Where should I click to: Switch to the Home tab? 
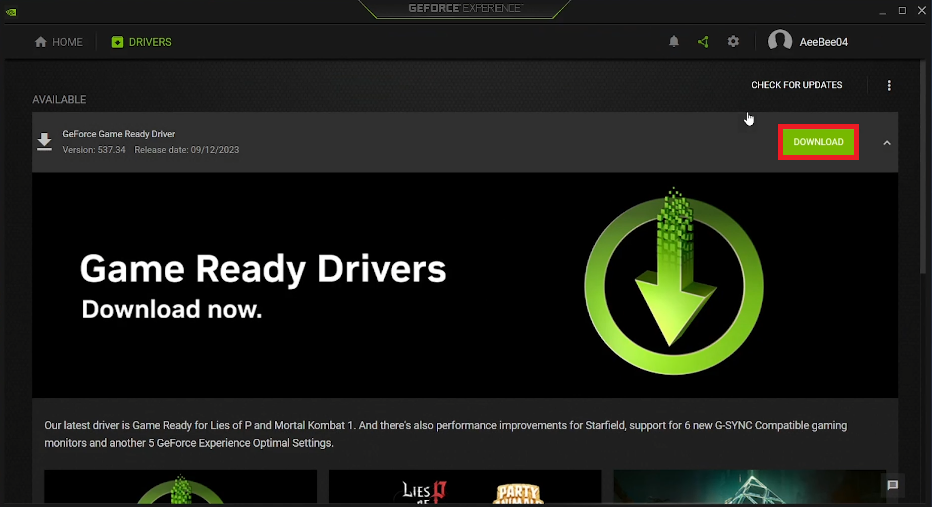59,42
